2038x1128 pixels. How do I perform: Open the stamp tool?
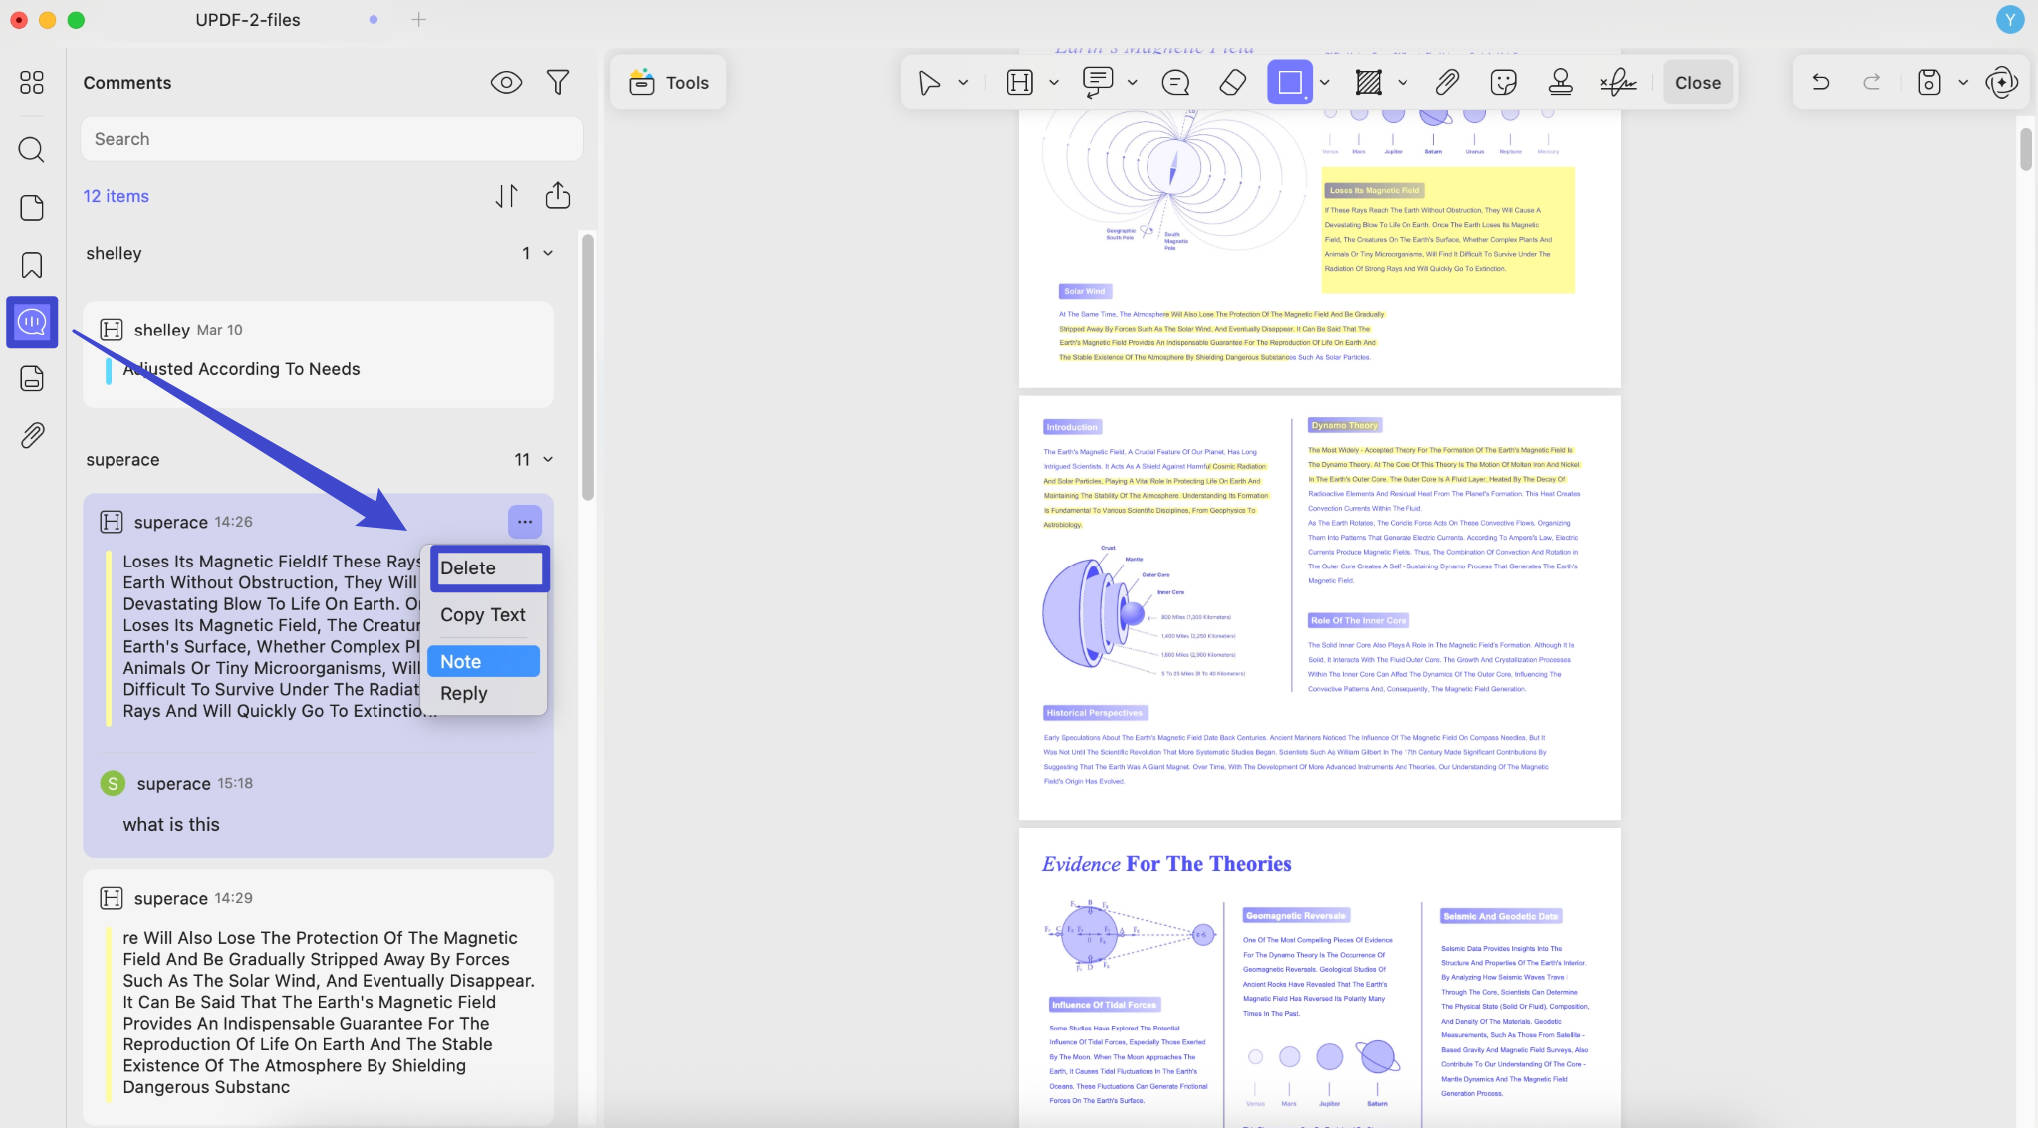[x=1560, y=83]
